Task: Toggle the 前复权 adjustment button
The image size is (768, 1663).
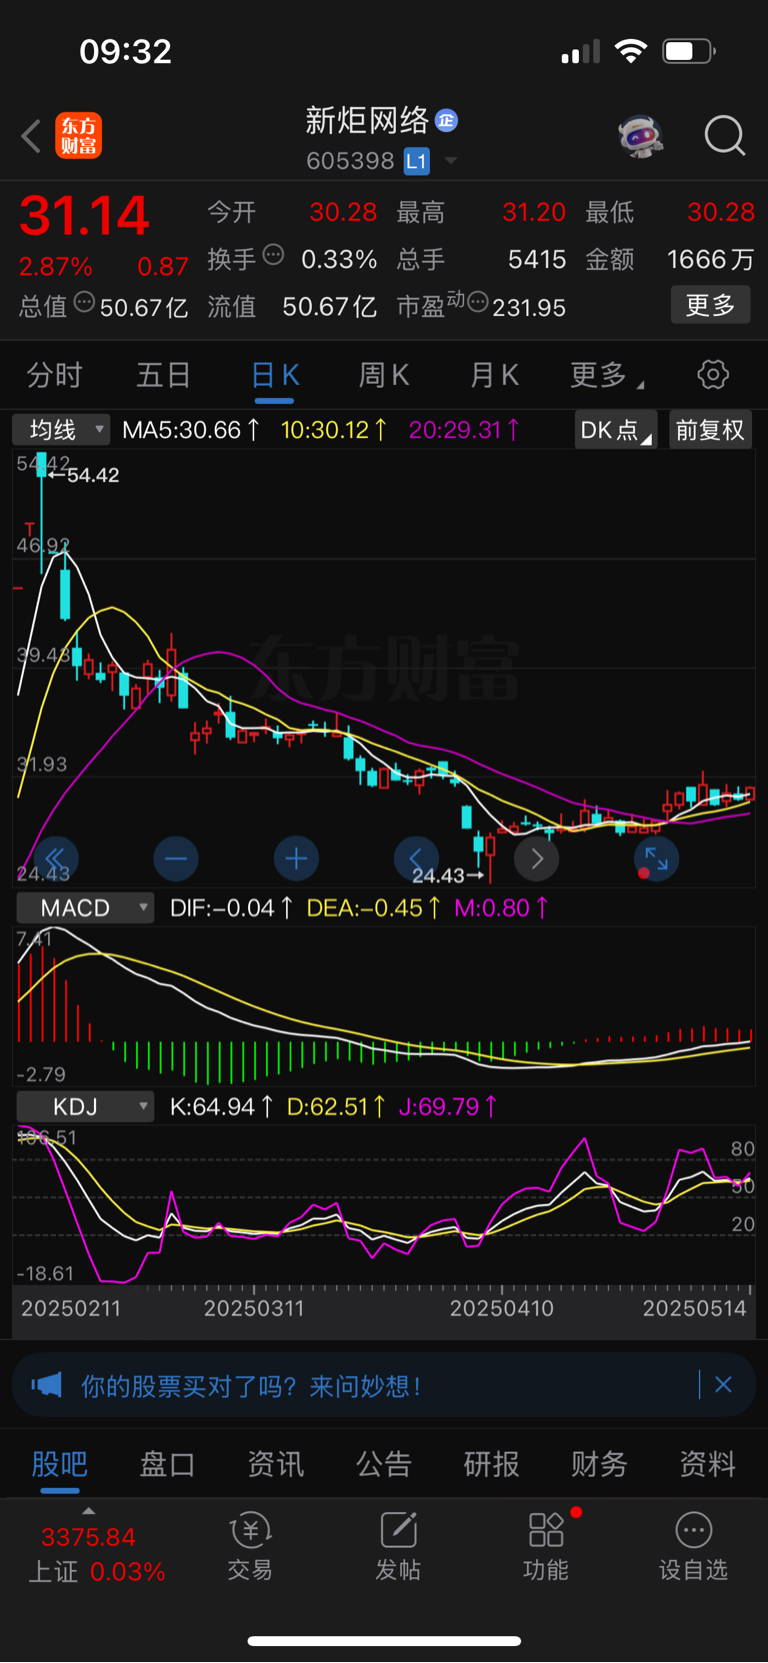Action: pos(710,430)
